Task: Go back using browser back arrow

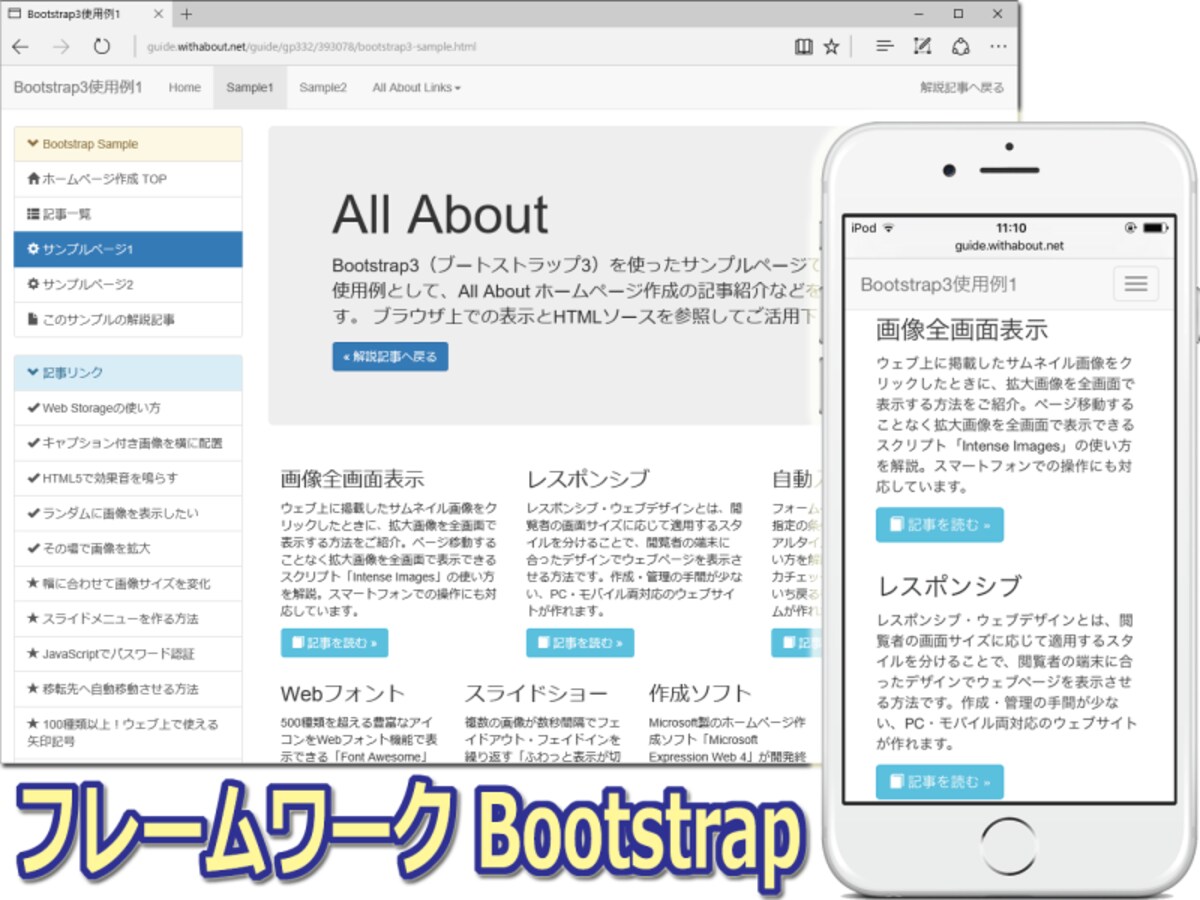Action: click(20, 47)
